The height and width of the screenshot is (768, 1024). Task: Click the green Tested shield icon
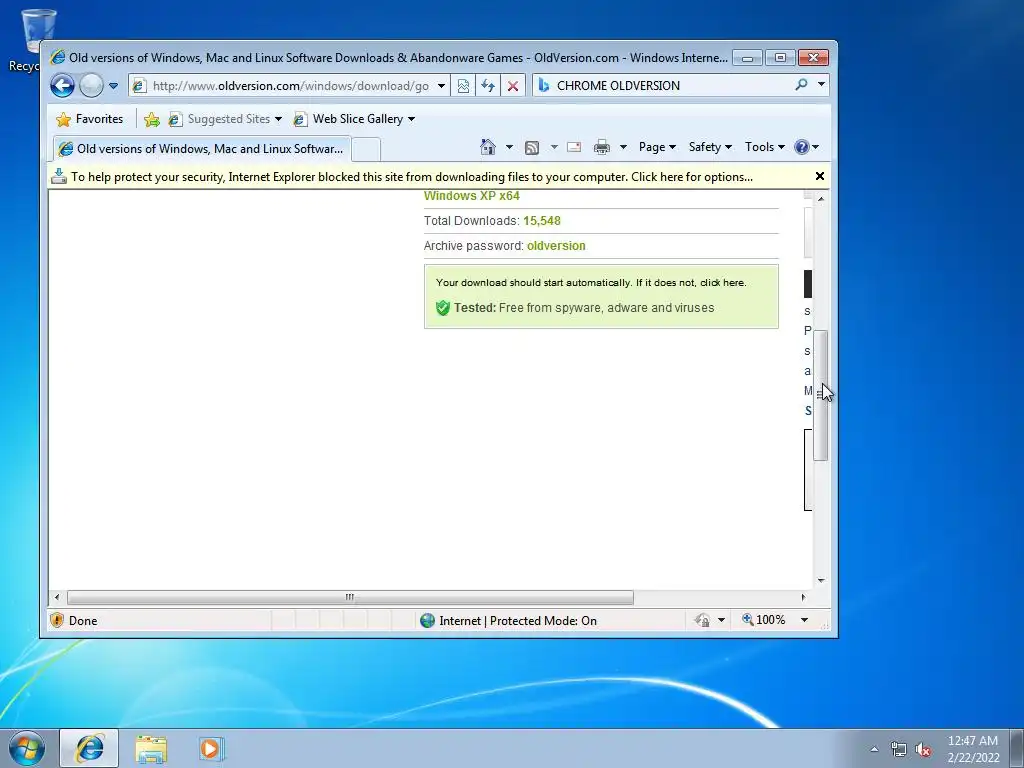(443, 308)
